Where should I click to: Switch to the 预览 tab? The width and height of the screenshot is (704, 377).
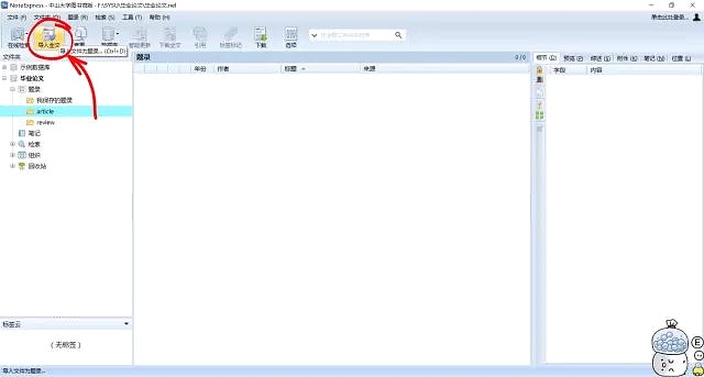(573, 58)
